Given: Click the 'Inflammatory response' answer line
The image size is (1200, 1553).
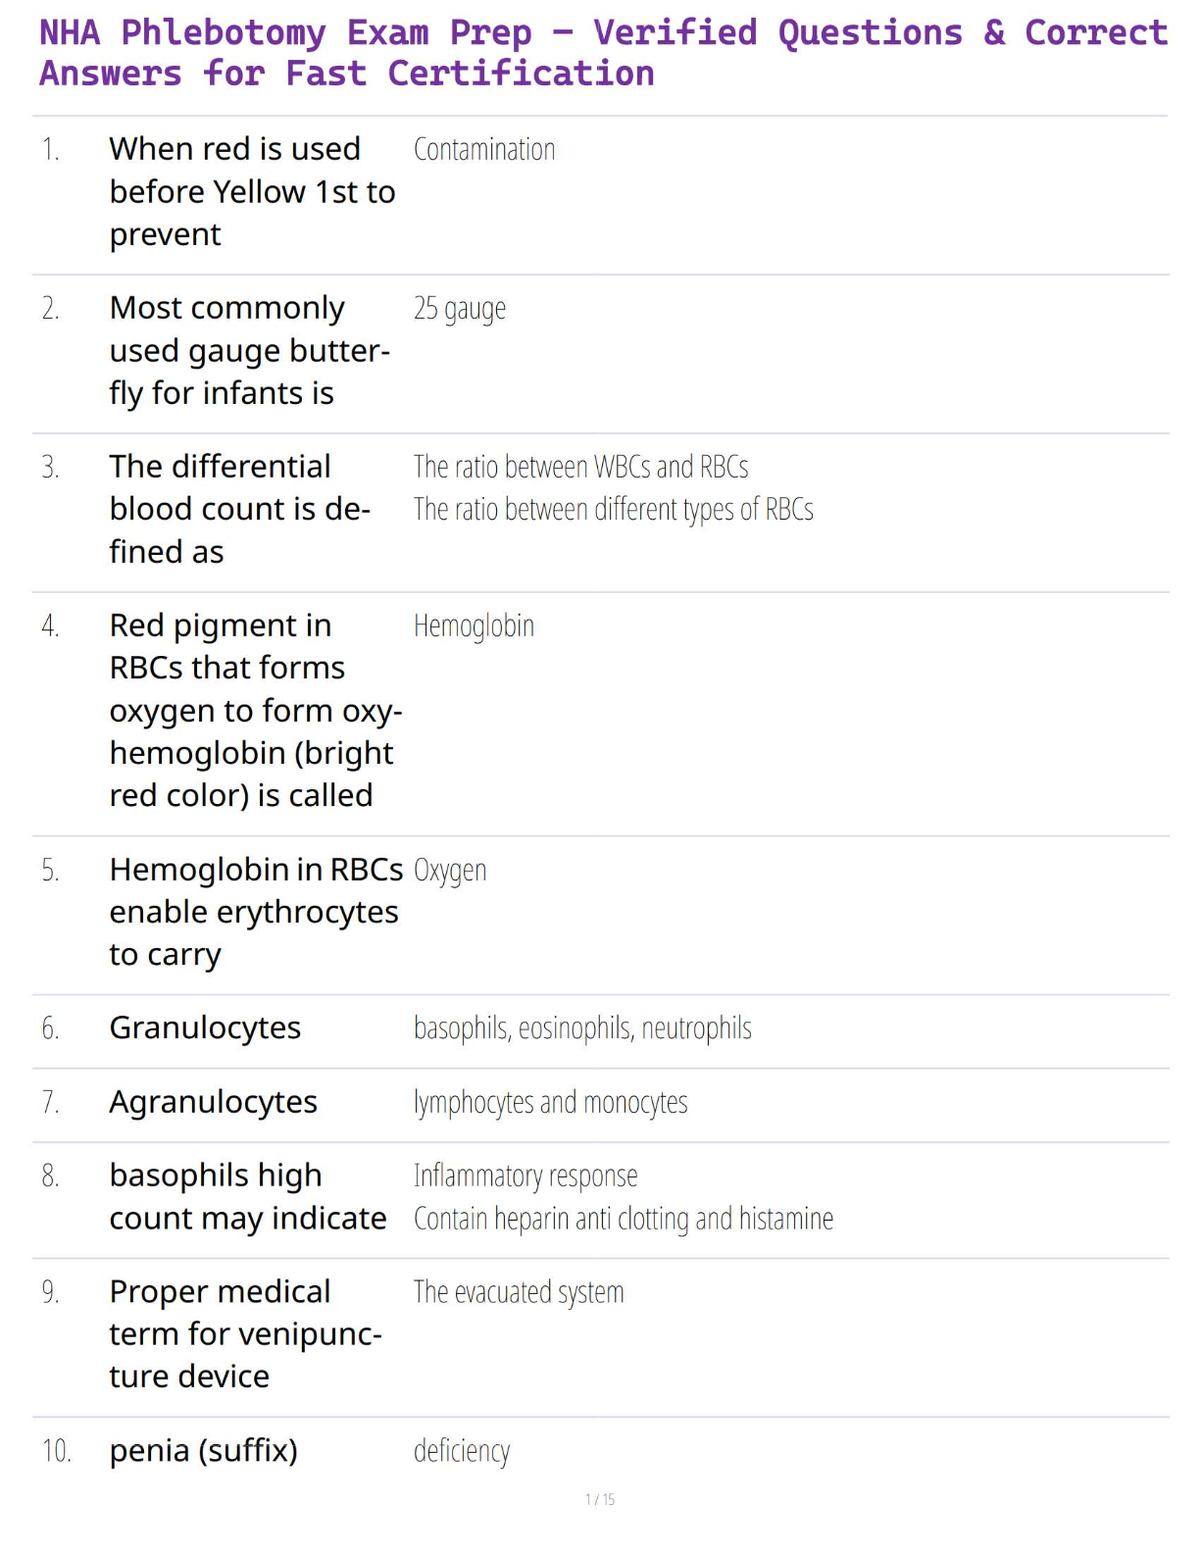Looking at the screenshot, I should click(525, 1176).
